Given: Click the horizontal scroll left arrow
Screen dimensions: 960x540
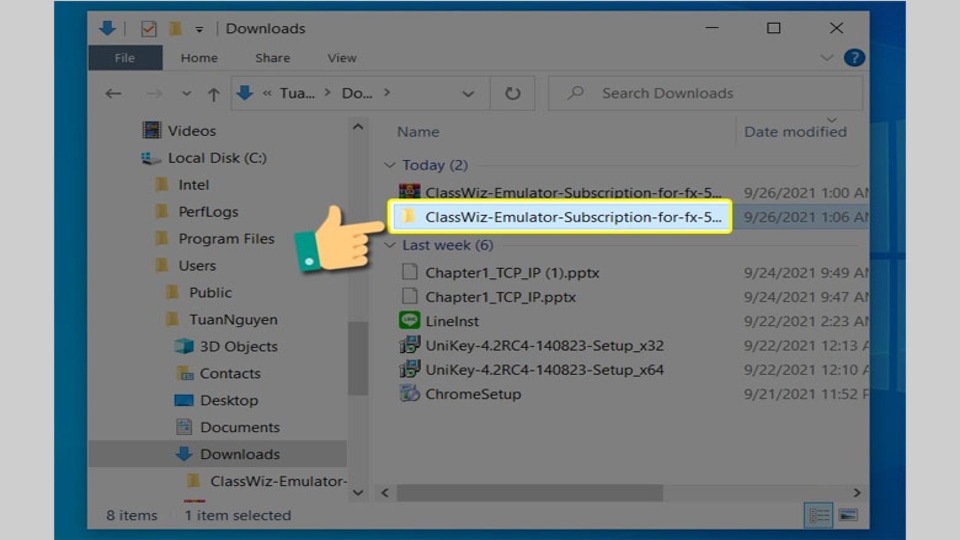Looking at the screenshot, I should click(384, 492).
